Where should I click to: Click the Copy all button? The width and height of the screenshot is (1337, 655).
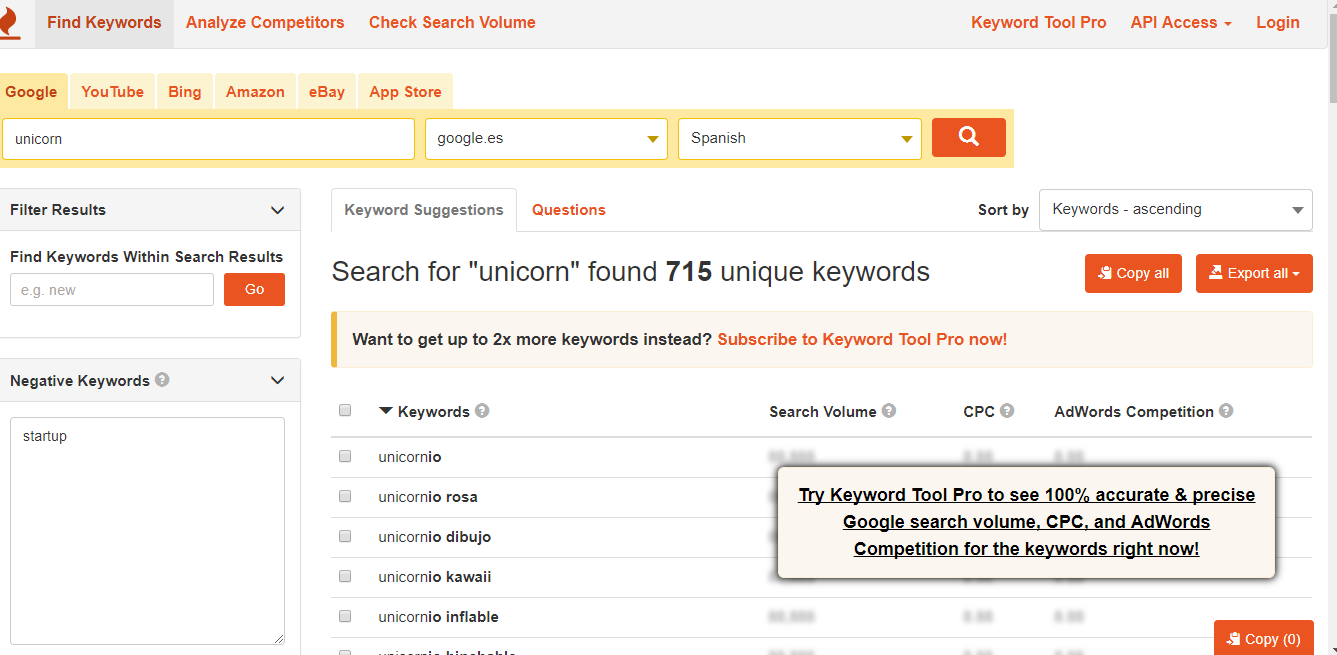click(1133, 273)
